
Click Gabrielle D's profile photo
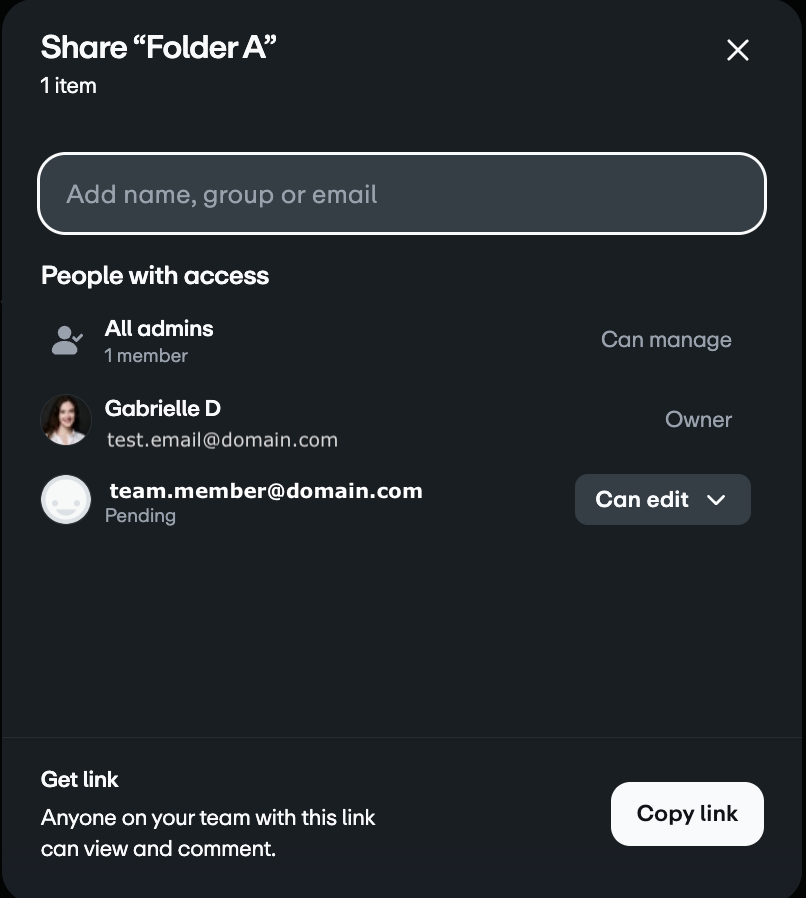66,420
